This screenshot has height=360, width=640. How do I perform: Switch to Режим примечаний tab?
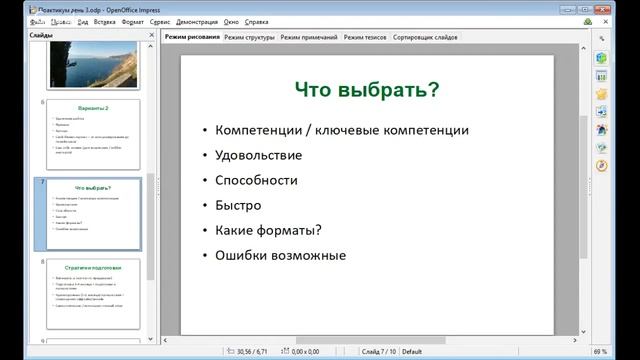[x=309, y=37]
